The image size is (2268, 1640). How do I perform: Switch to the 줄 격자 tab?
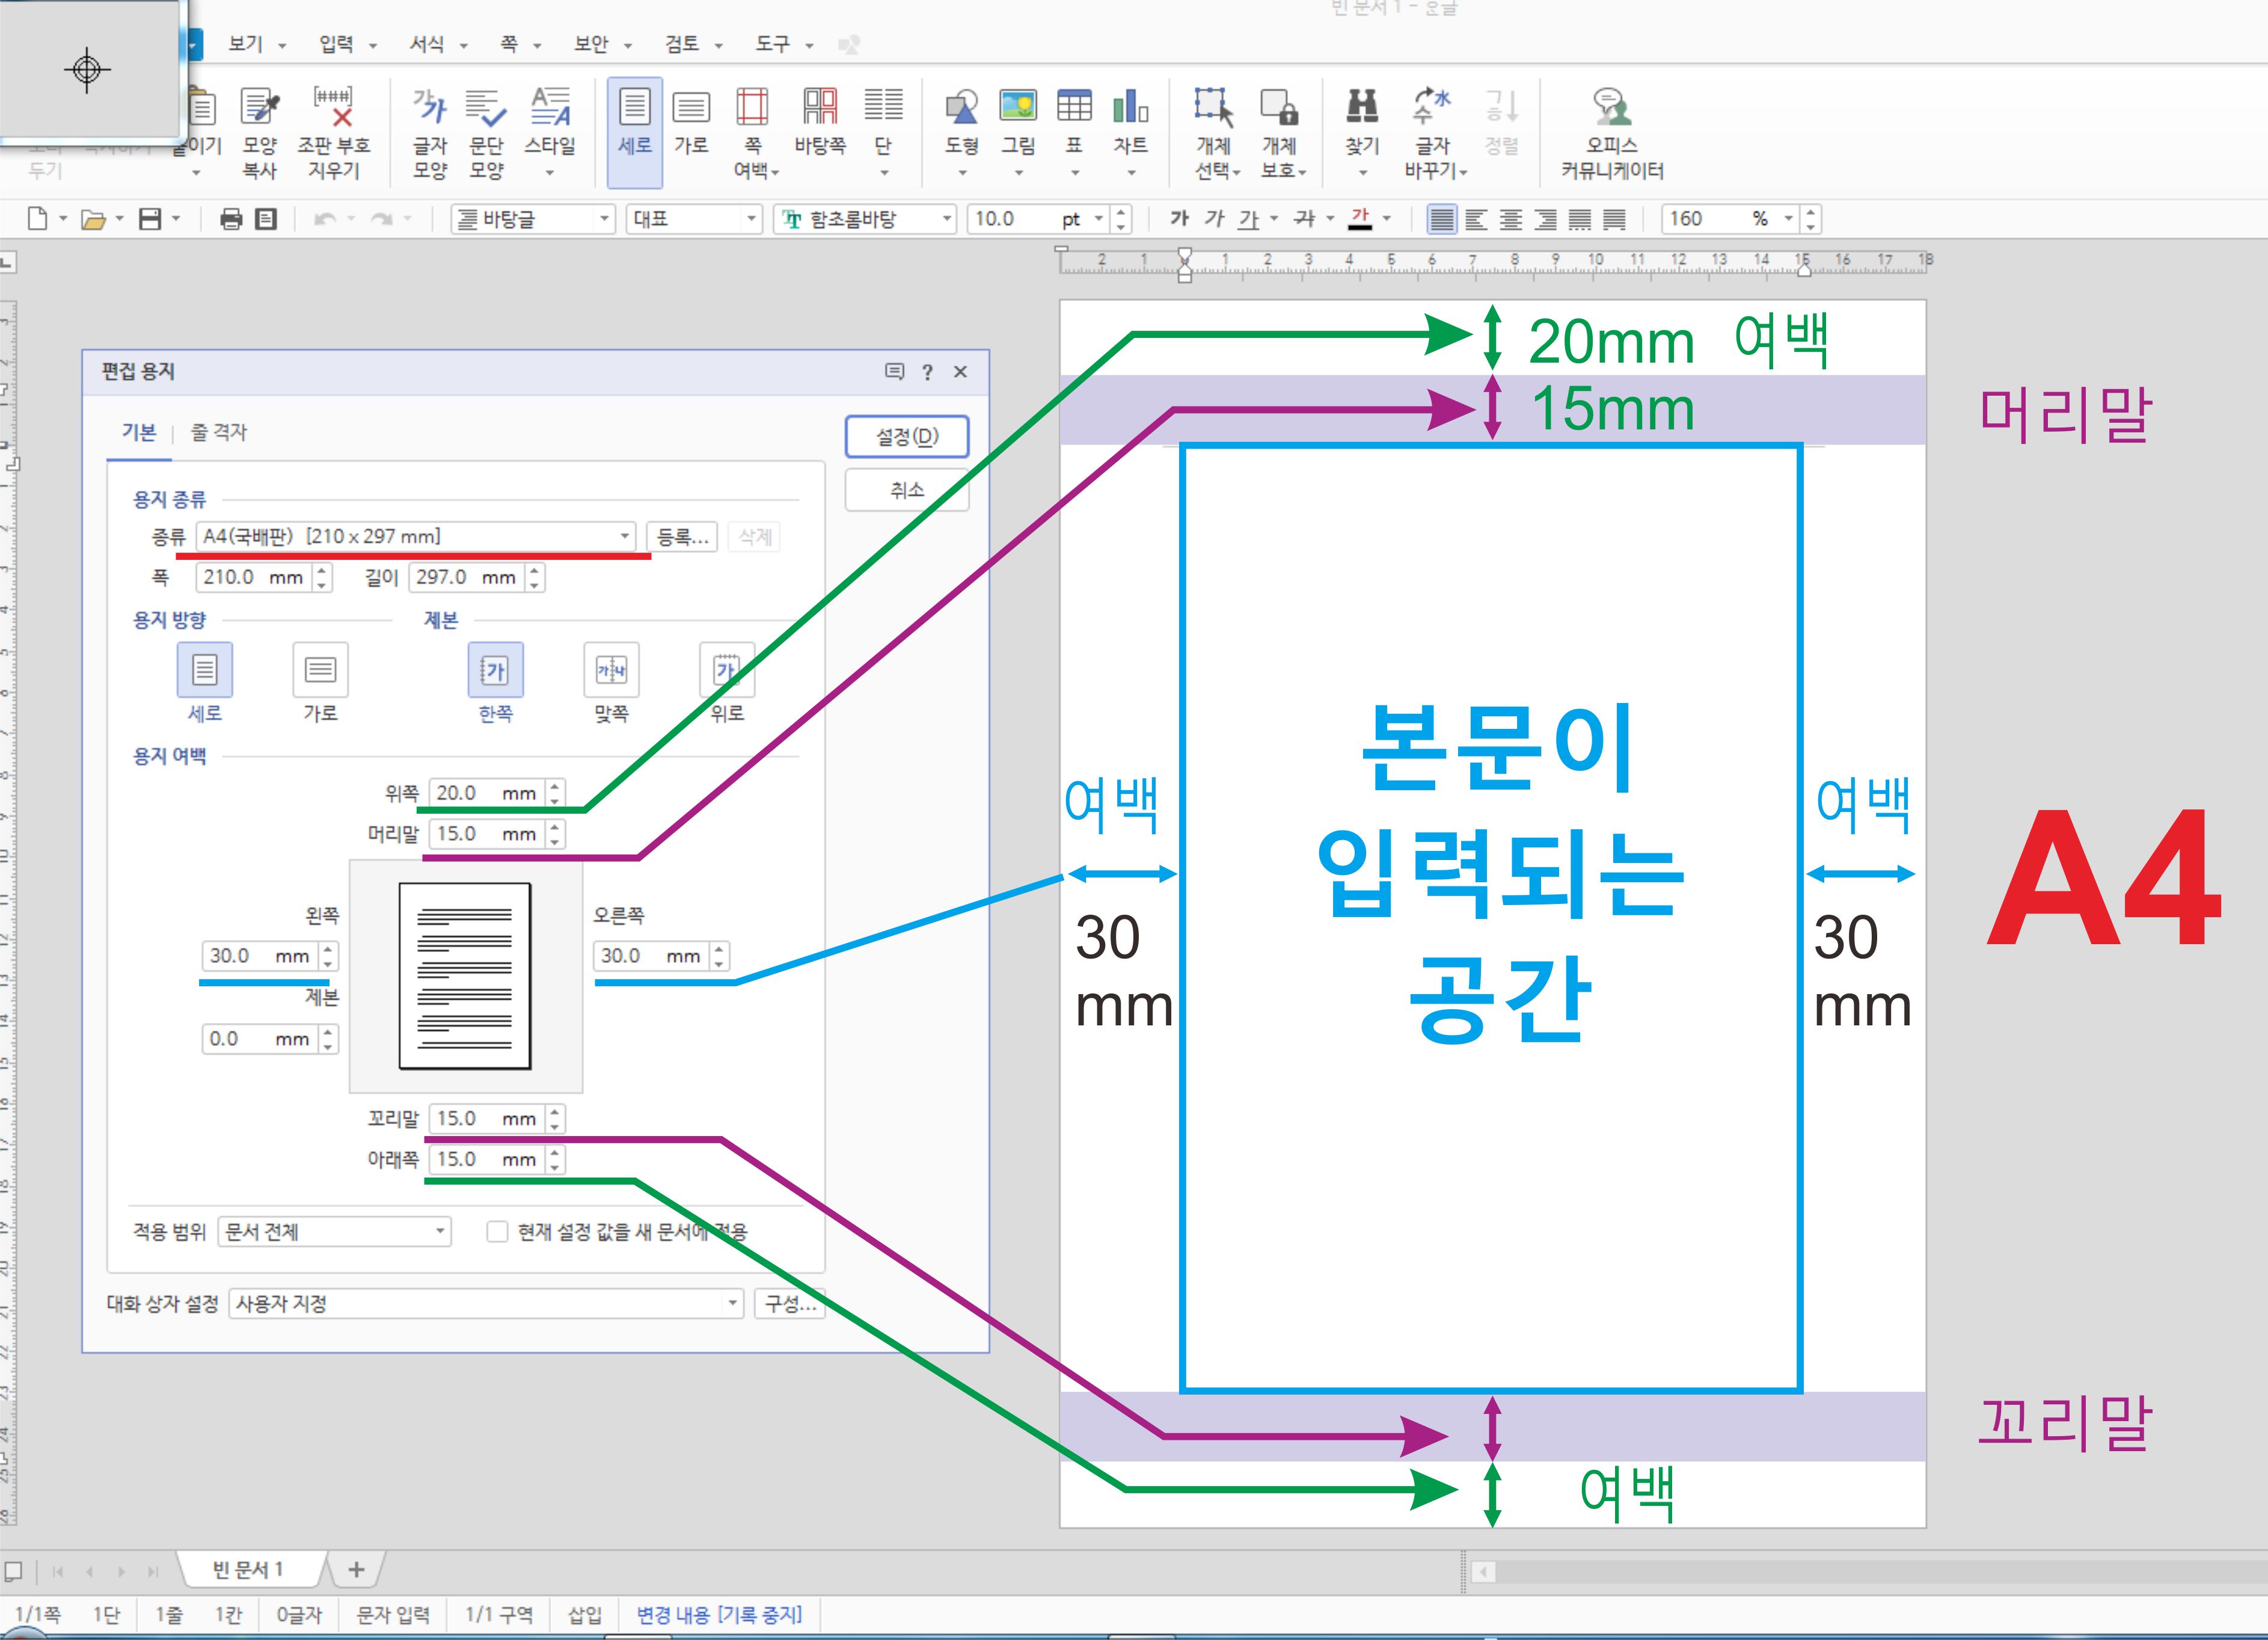218,432
